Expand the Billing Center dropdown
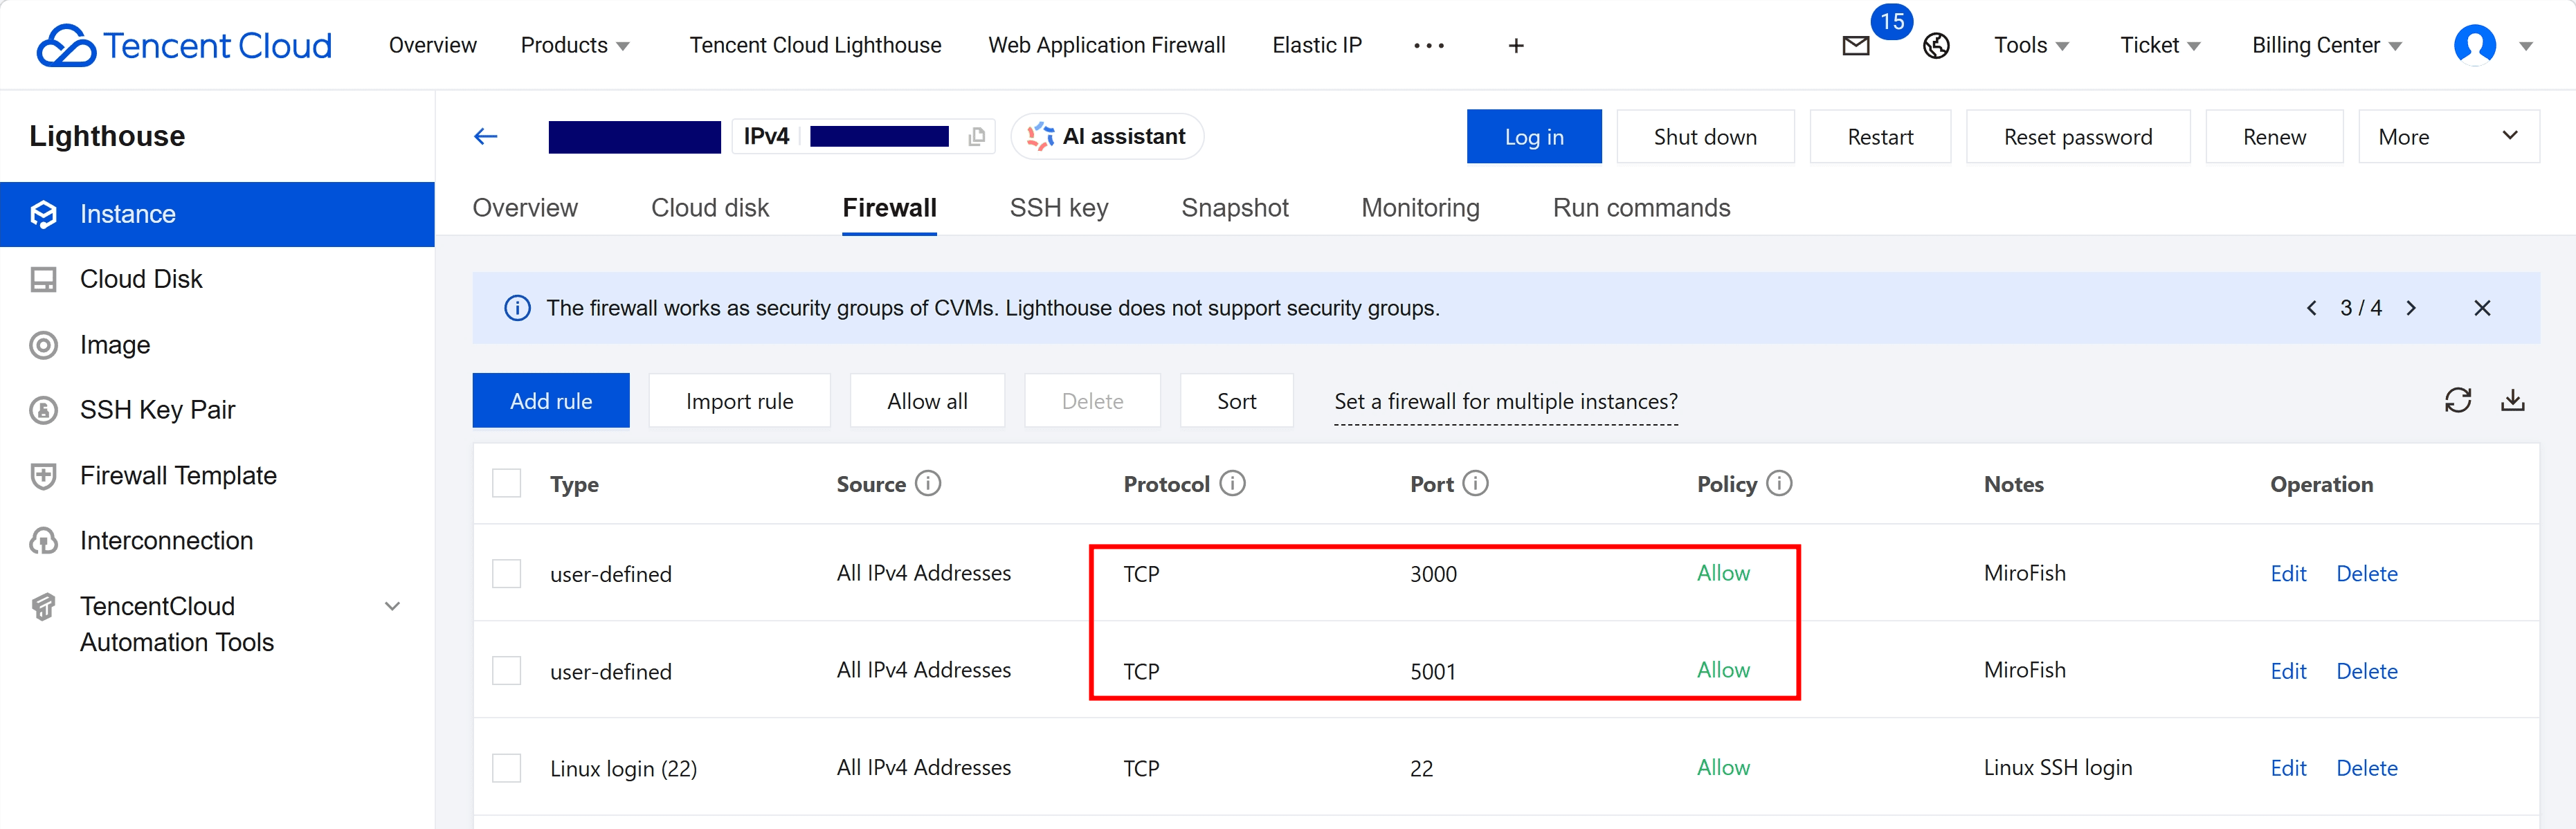This screenshot has width=2576, height=829. tap(2327, 46)
